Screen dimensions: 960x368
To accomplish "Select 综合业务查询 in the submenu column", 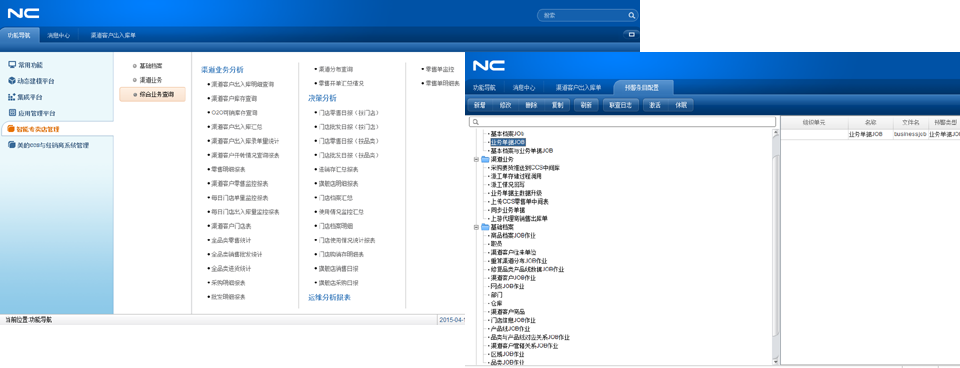I will pyautogui.click(x=152, y=95).
